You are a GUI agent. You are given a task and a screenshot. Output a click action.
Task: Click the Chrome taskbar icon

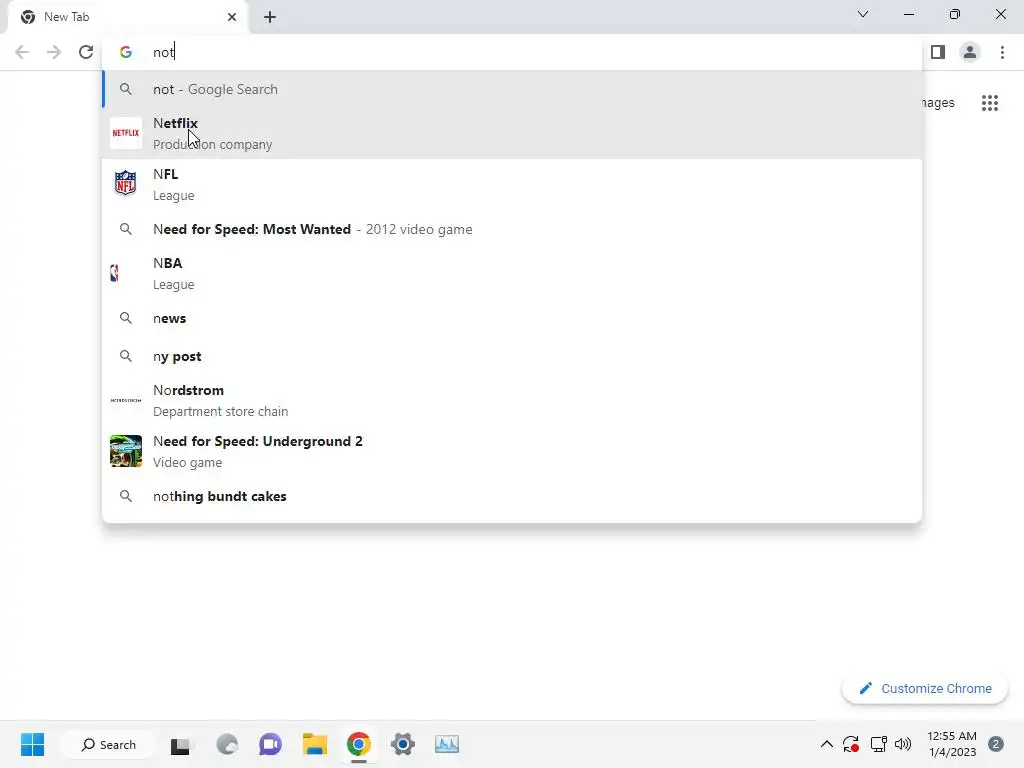click(x=359, y=744)
